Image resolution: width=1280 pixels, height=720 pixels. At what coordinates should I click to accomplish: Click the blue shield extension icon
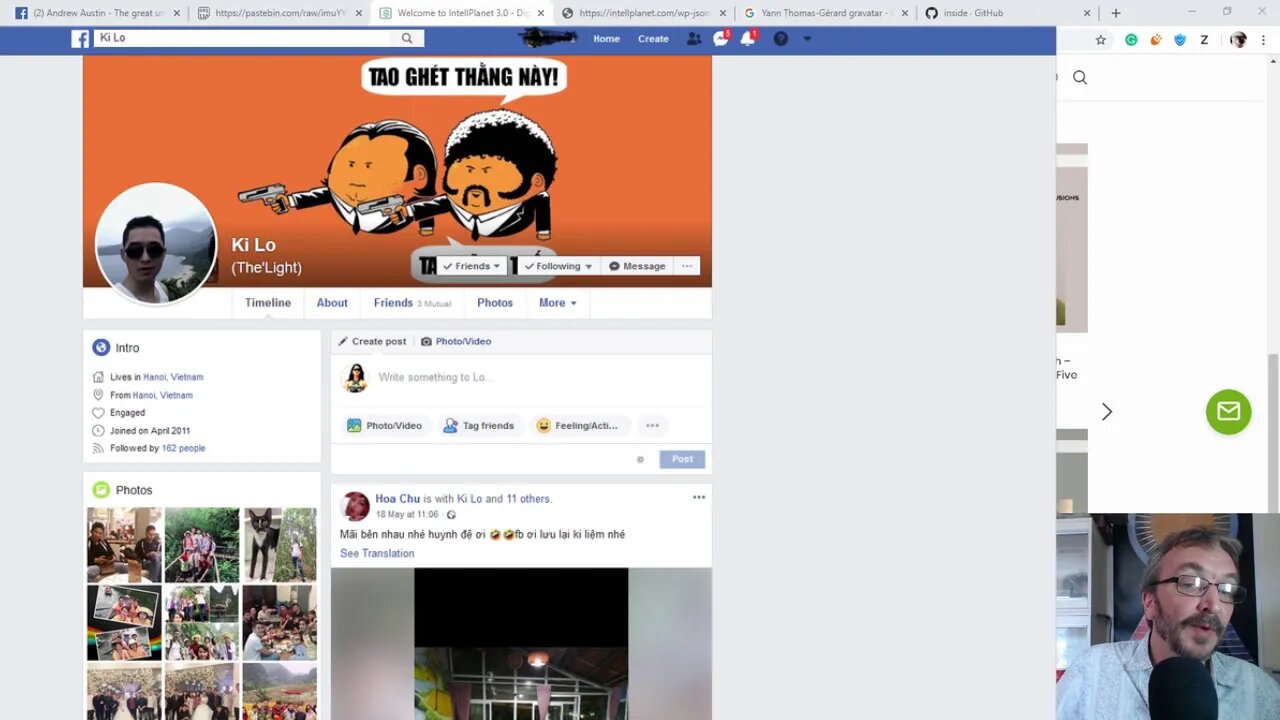(1180, 40)
